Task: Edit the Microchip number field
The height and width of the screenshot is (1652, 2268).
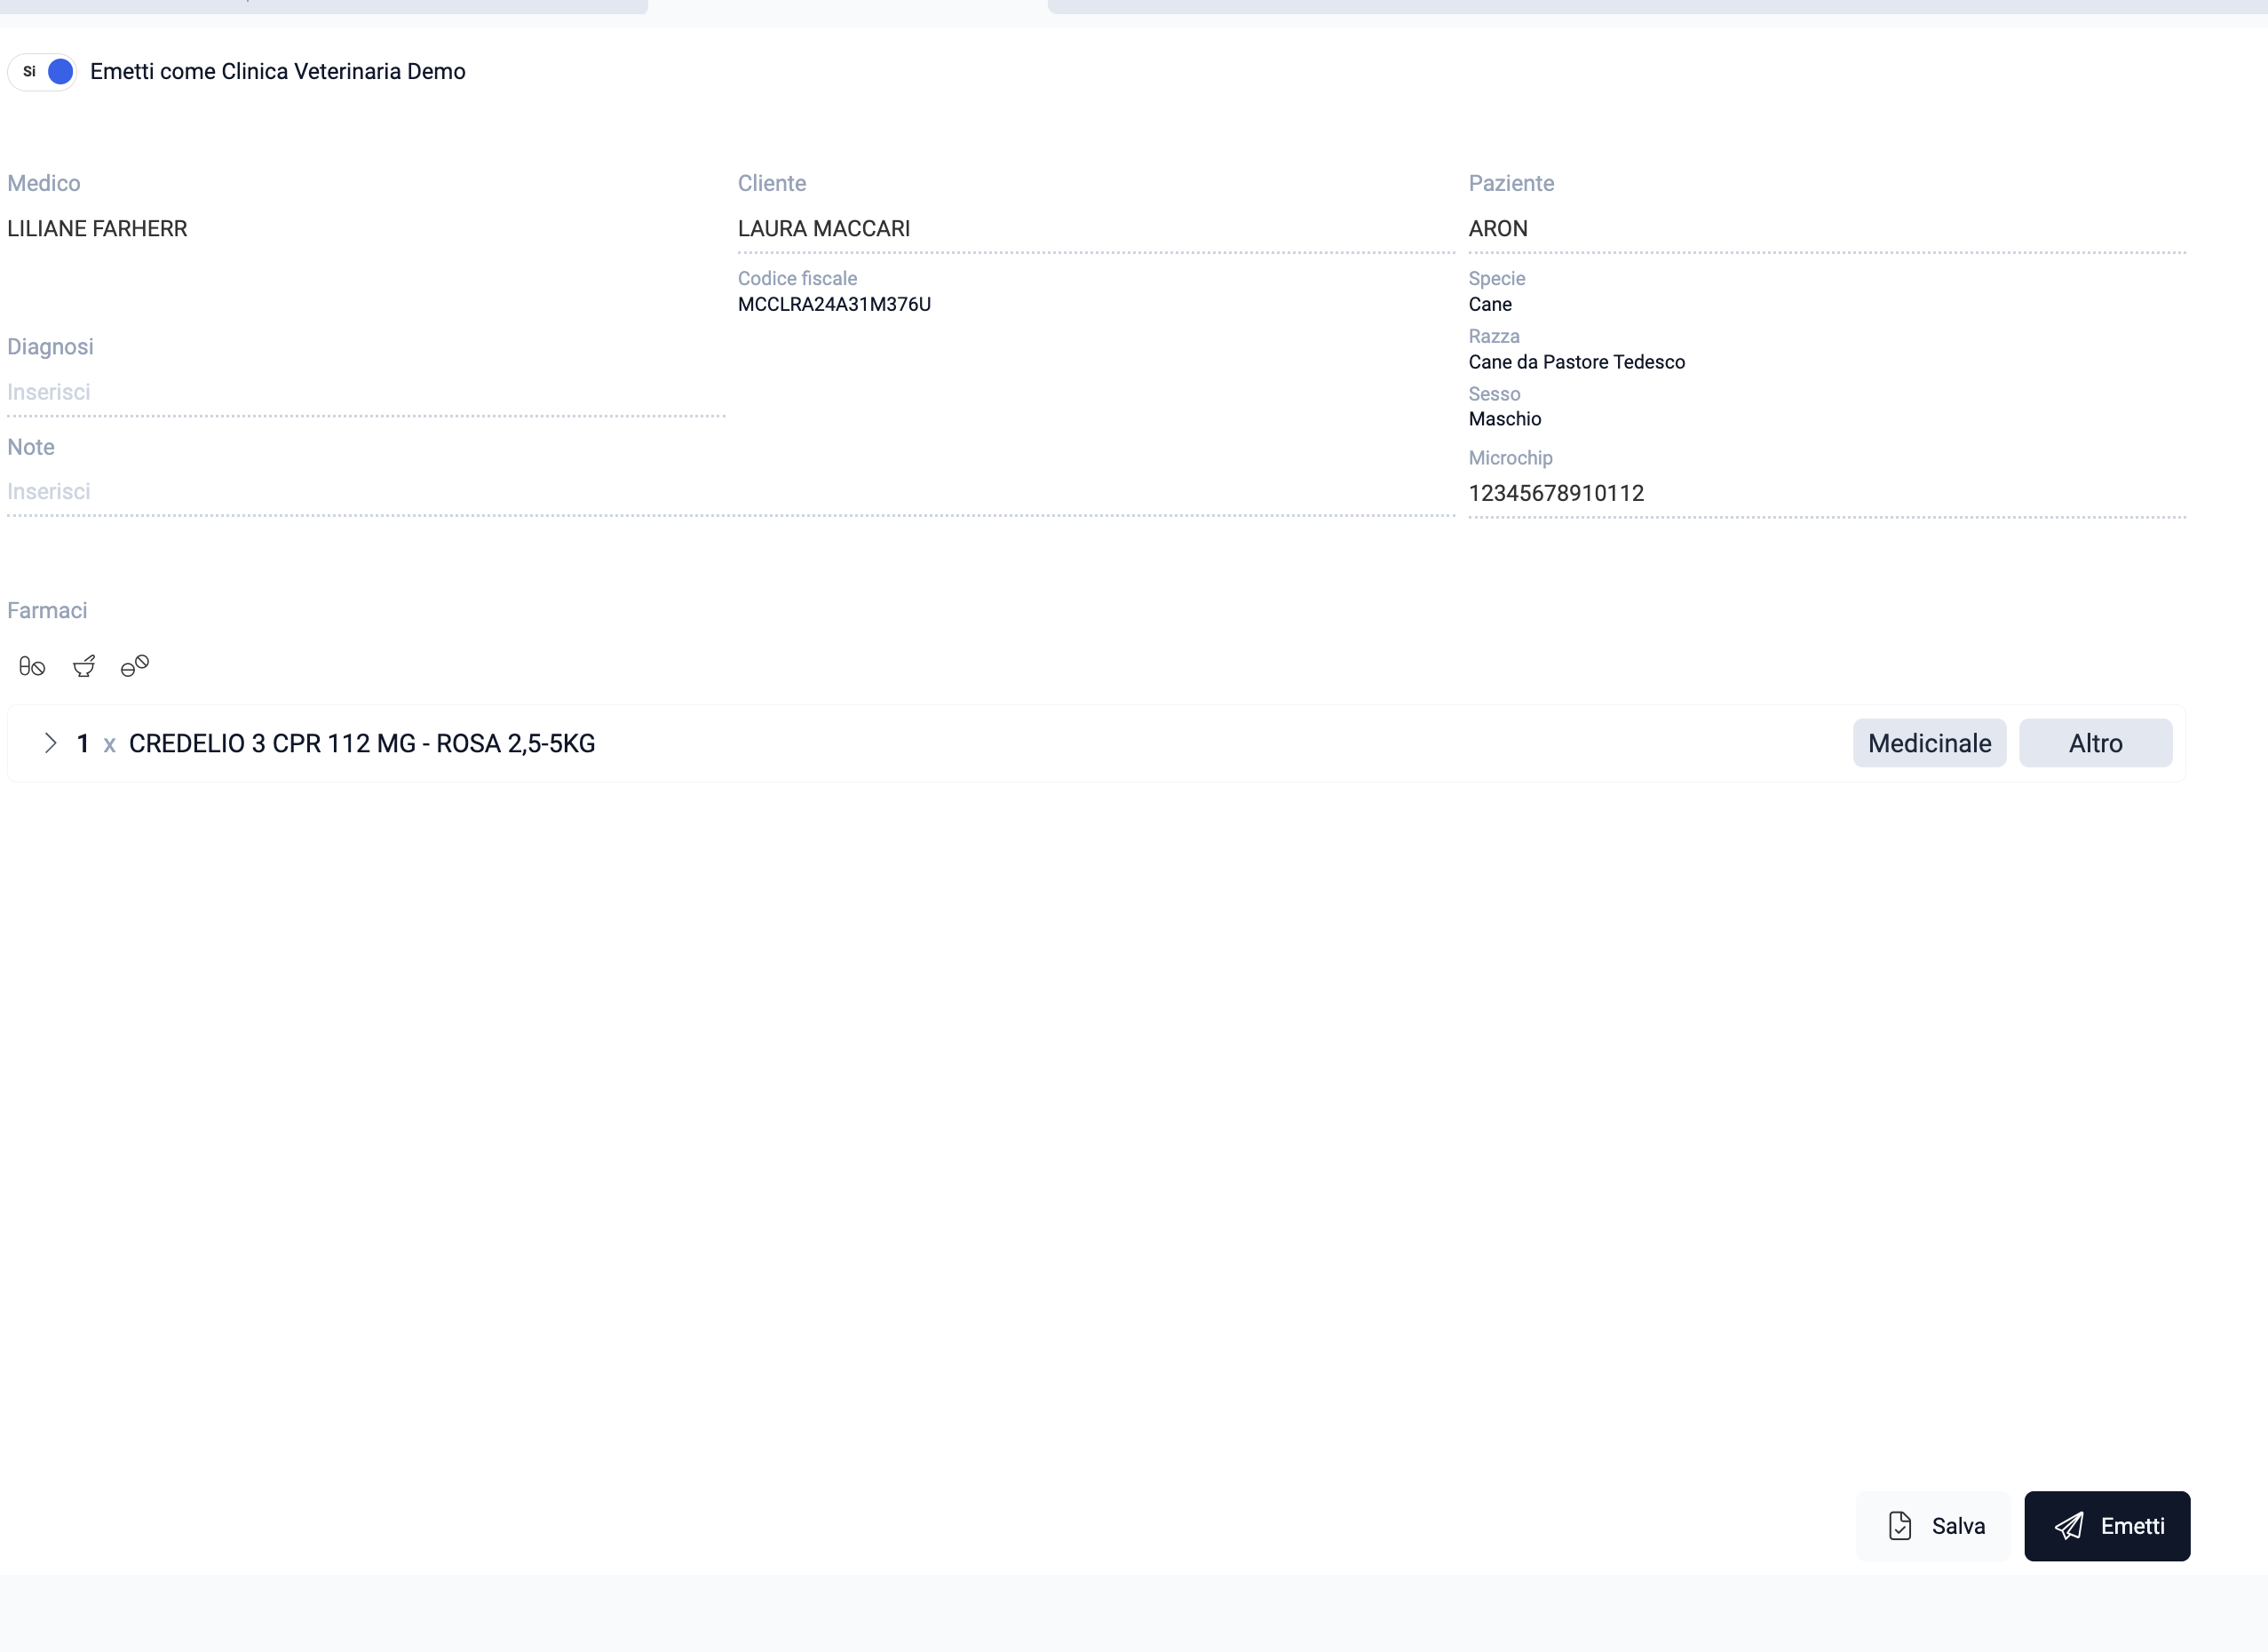Action: (x=1827, y=494)
